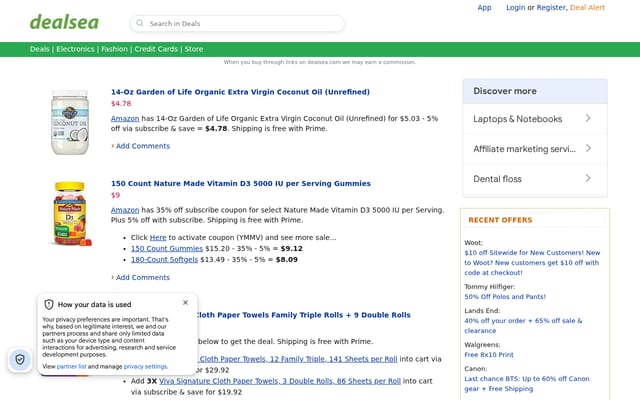Click Here link to activate coupon

[158, 237]
